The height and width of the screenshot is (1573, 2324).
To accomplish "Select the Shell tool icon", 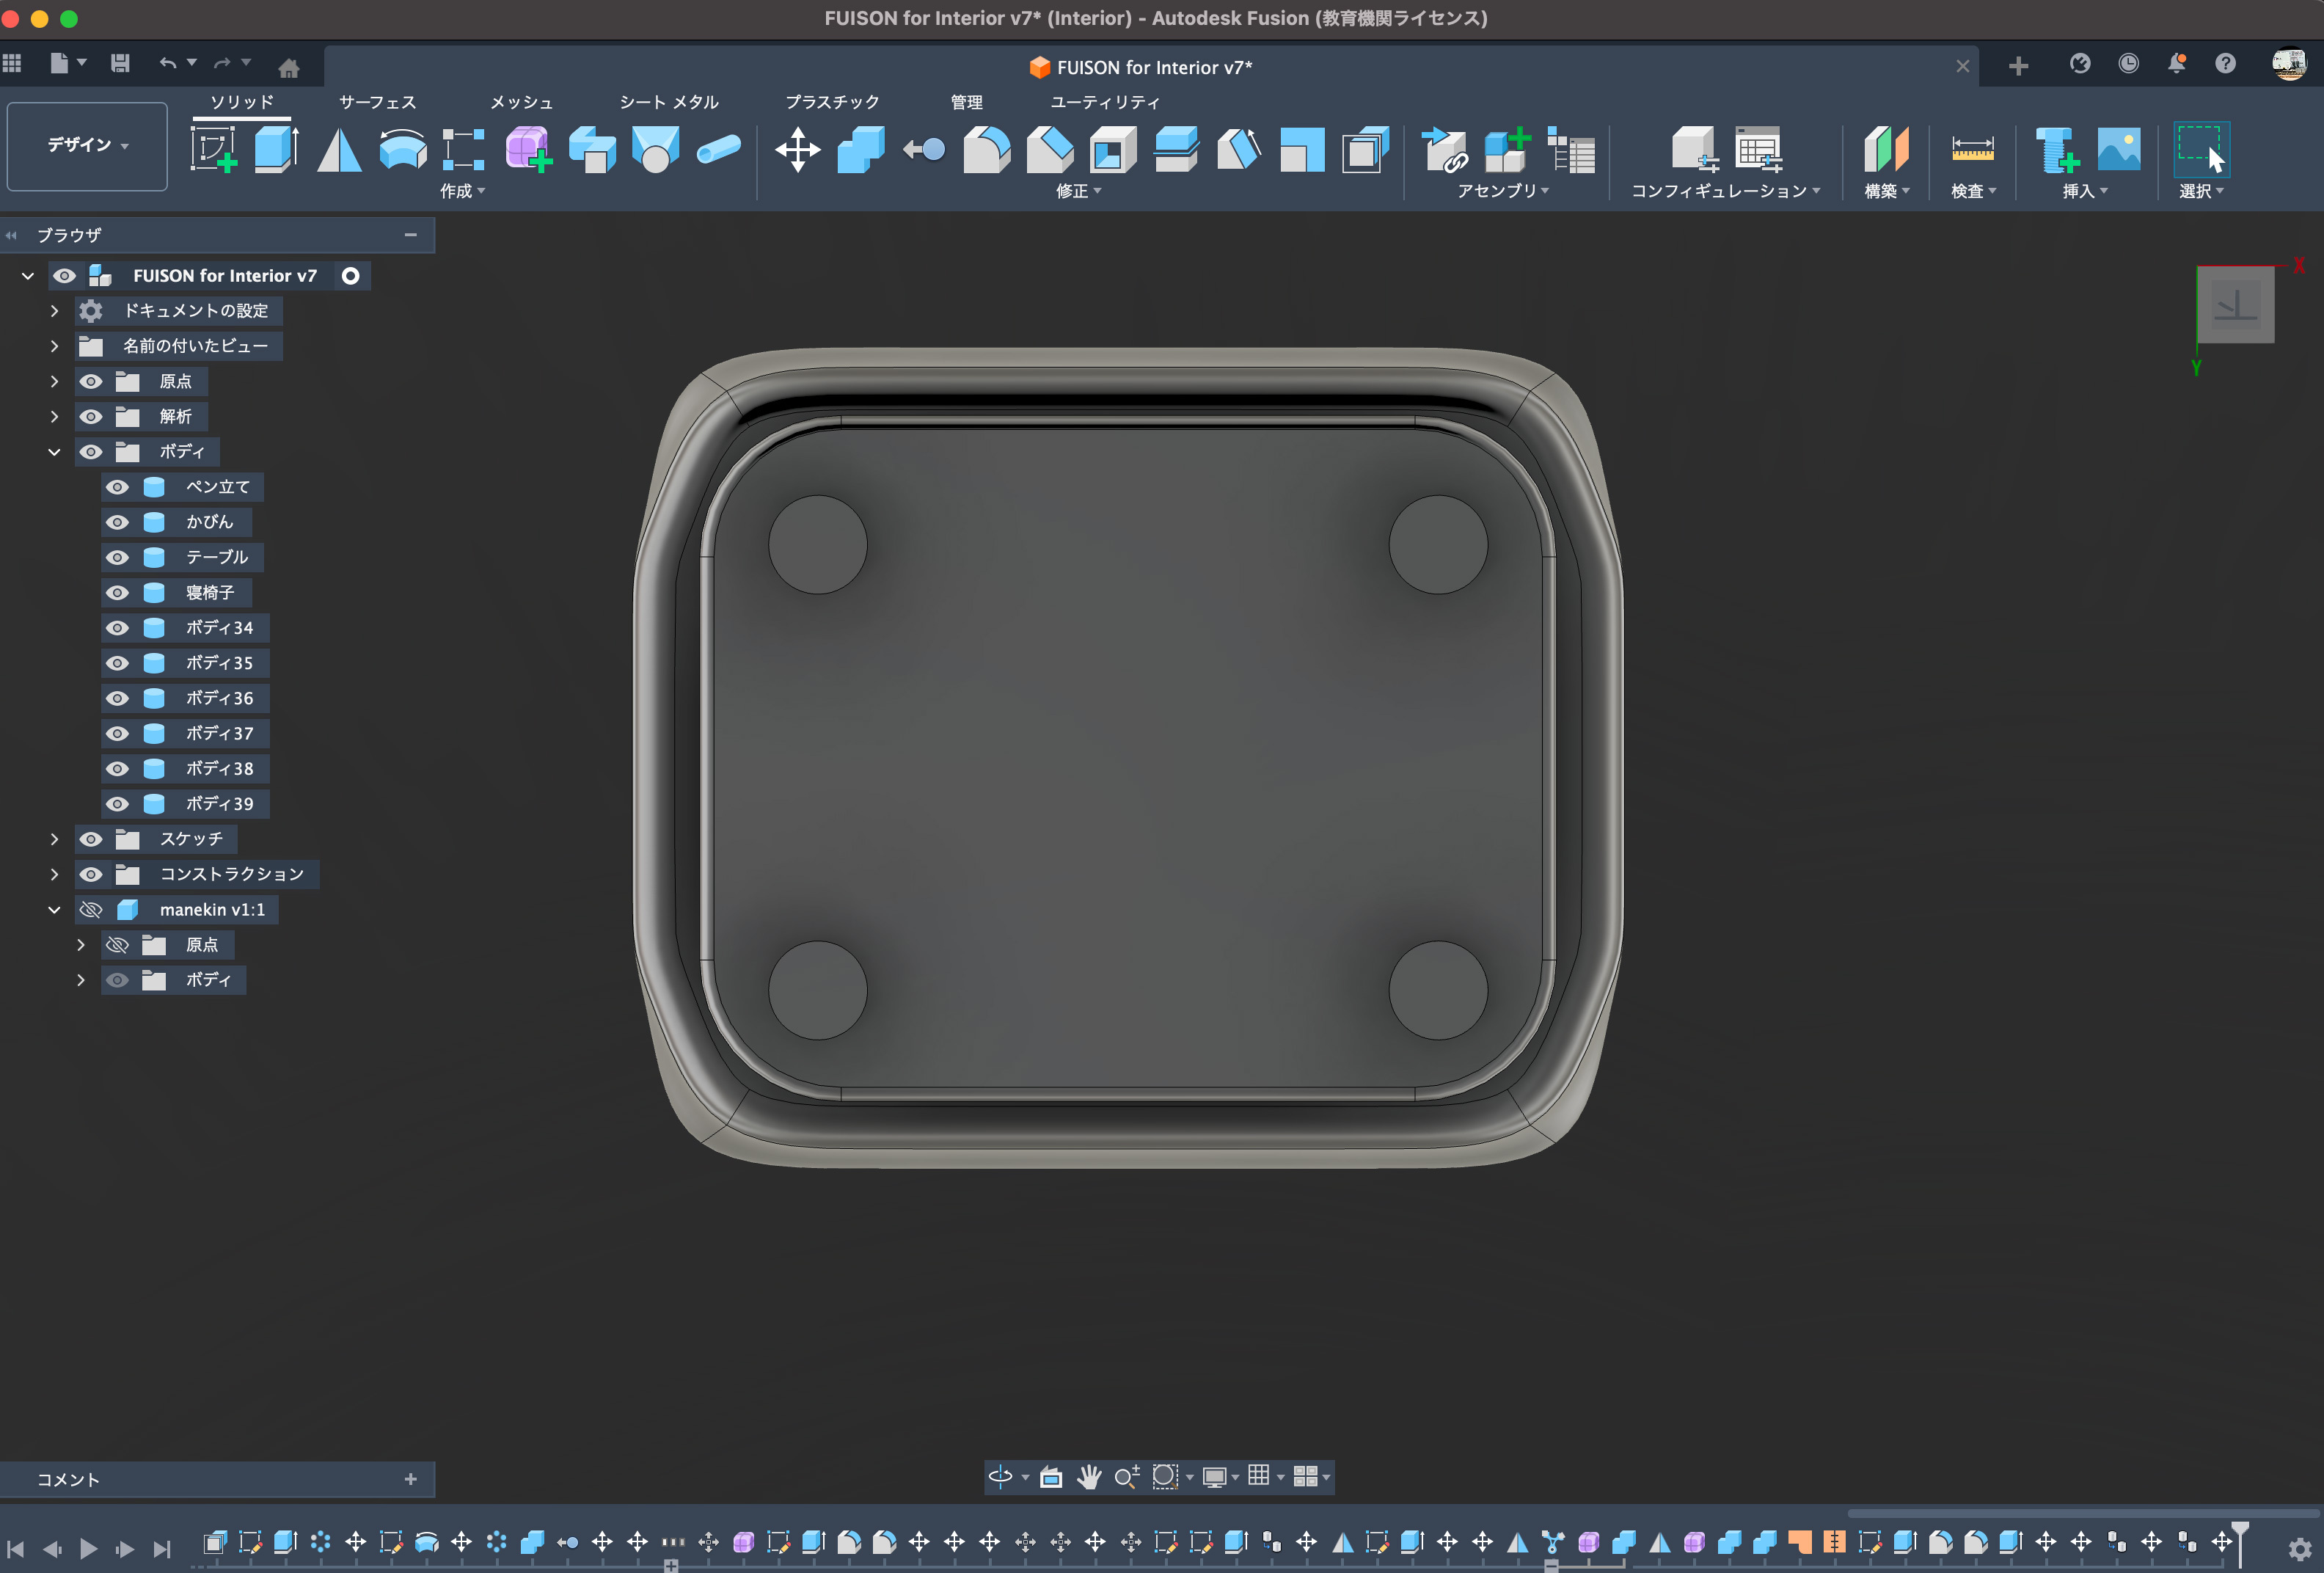I will click(x=1112, y=150).
